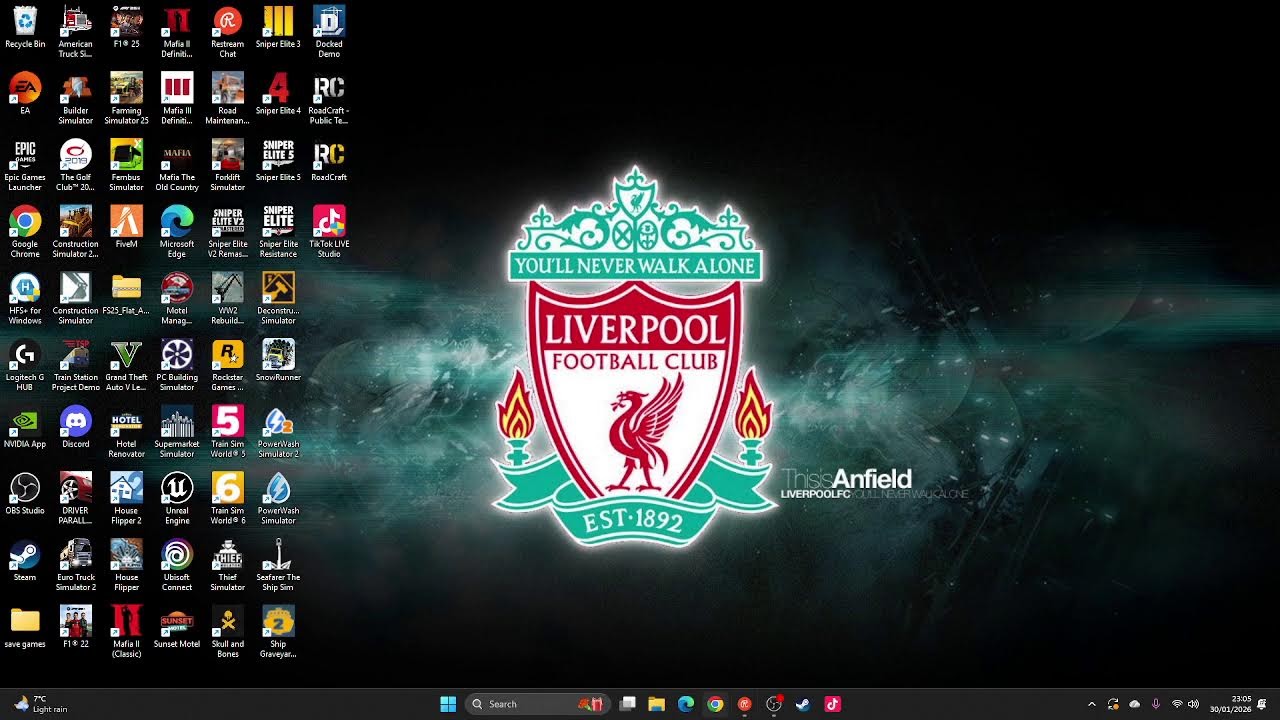
Task: Launch Euro Truck Simulator 2 shortcut
Action: (x=76, y=565)
